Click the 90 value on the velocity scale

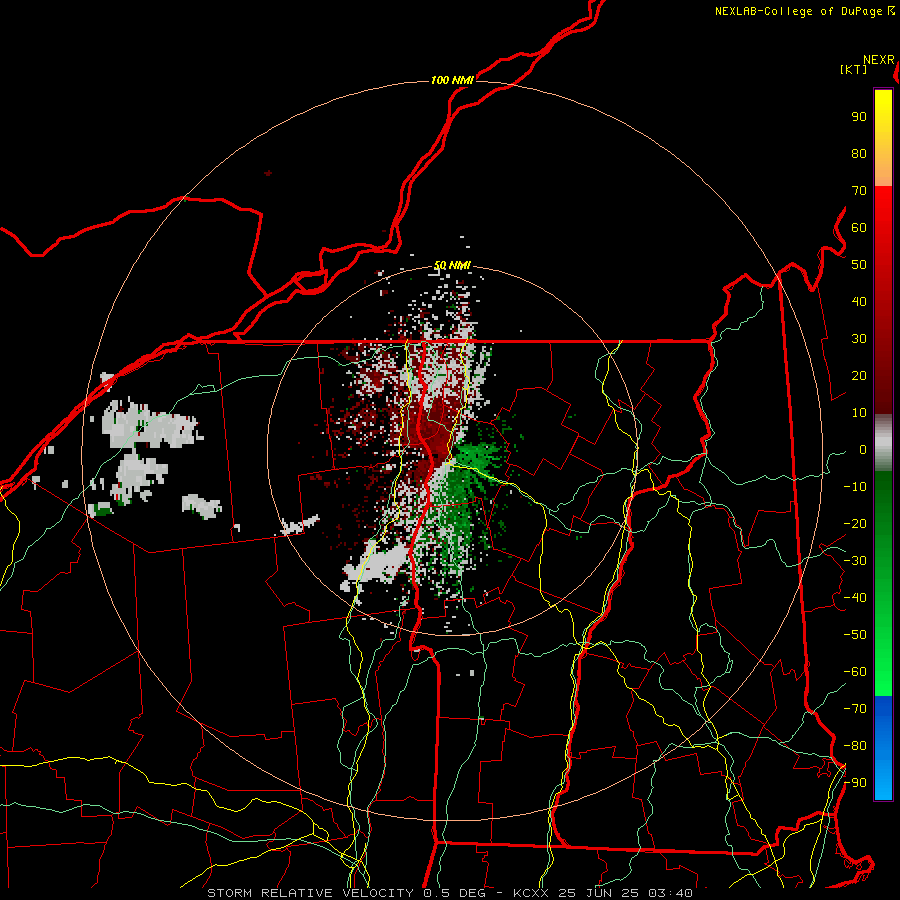(859, 117)
